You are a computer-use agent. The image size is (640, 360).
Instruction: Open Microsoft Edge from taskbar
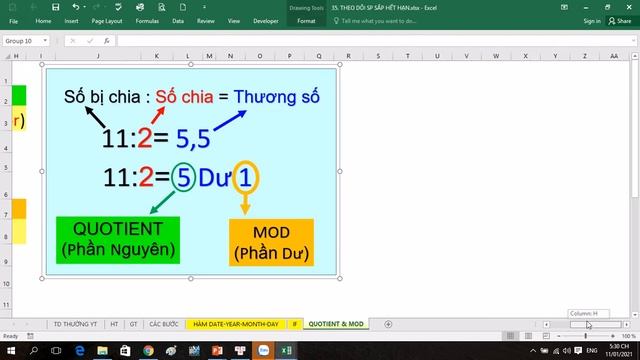pos(80,351)
